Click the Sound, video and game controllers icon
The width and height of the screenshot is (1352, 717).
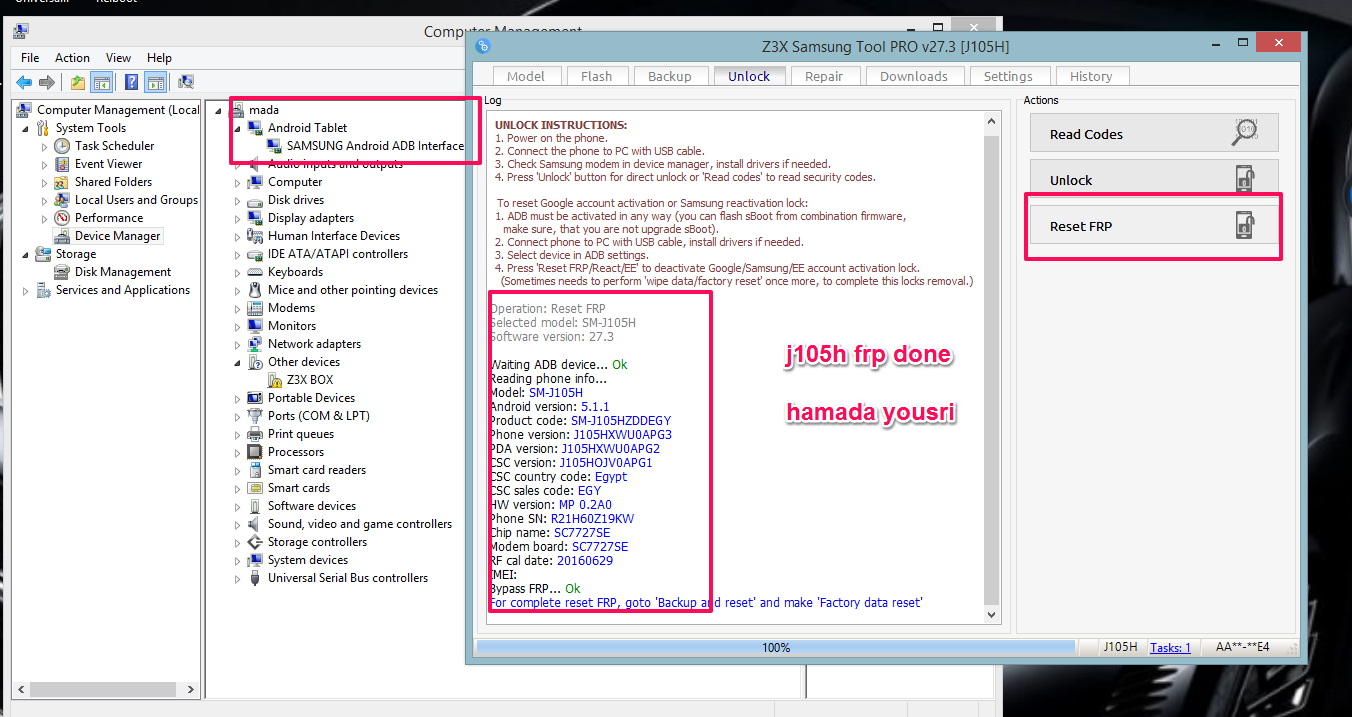(x=255, y=524)
